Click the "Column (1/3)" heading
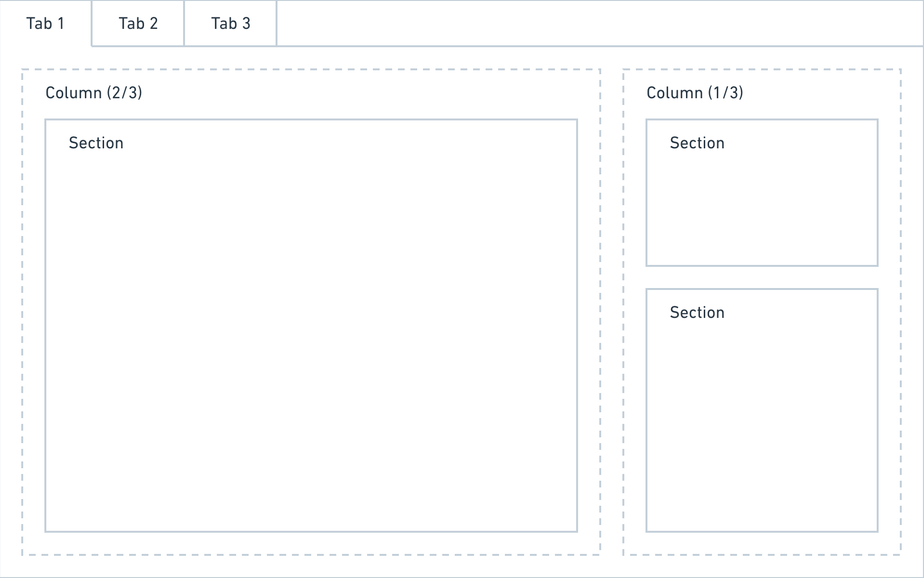 pos(695,93)
